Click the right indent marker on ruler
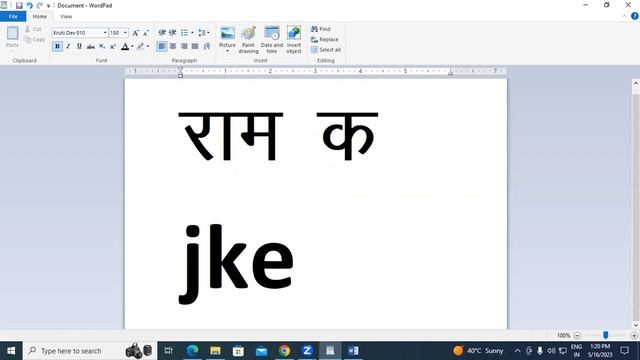The image size is (640, 360). (450, 73)
